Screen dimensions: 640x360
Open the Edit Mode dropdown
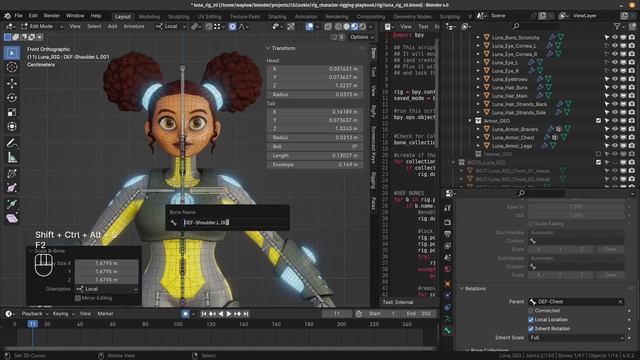[42, 27]
